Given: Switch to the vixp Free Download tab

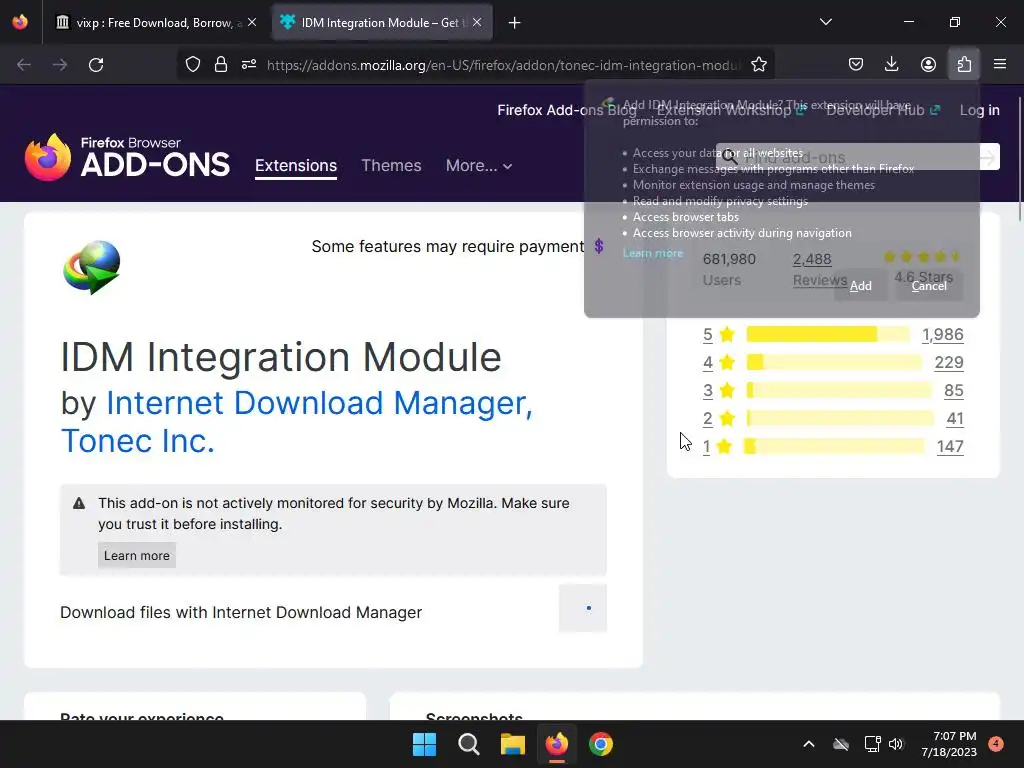Looking at the screenshot, I should pyautogui.click(x=155, y=23).
